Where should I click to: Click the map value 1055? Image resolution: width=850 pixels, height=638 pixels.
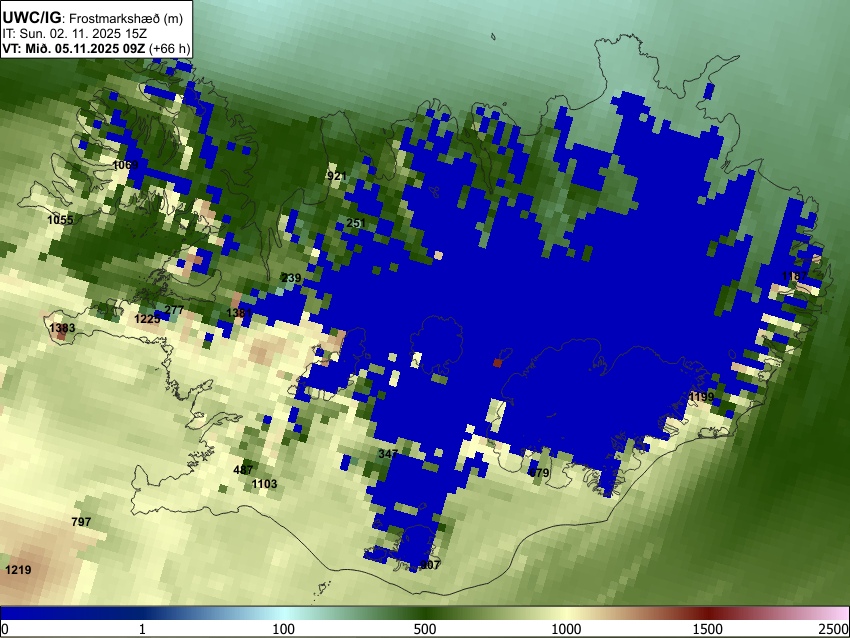(x=60, y=220)
